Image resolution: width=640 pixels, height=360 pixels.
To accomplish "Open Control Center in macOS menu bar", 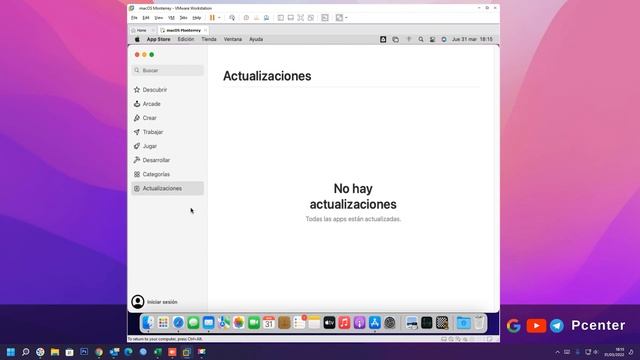I will click(432, 40).
